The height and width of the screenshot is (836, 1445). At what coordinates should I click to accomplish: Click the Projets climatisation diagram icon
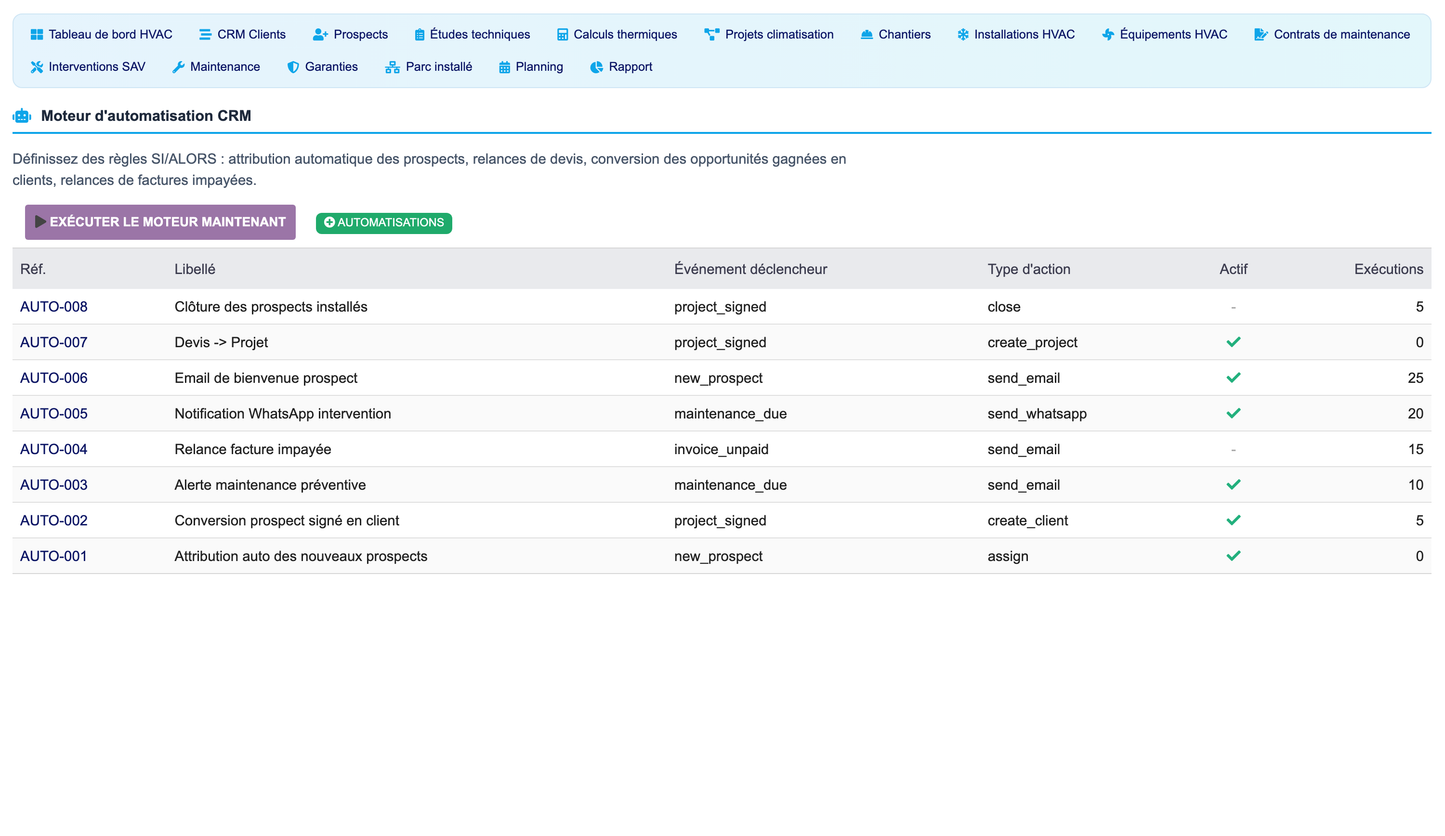tap(712, 35)
